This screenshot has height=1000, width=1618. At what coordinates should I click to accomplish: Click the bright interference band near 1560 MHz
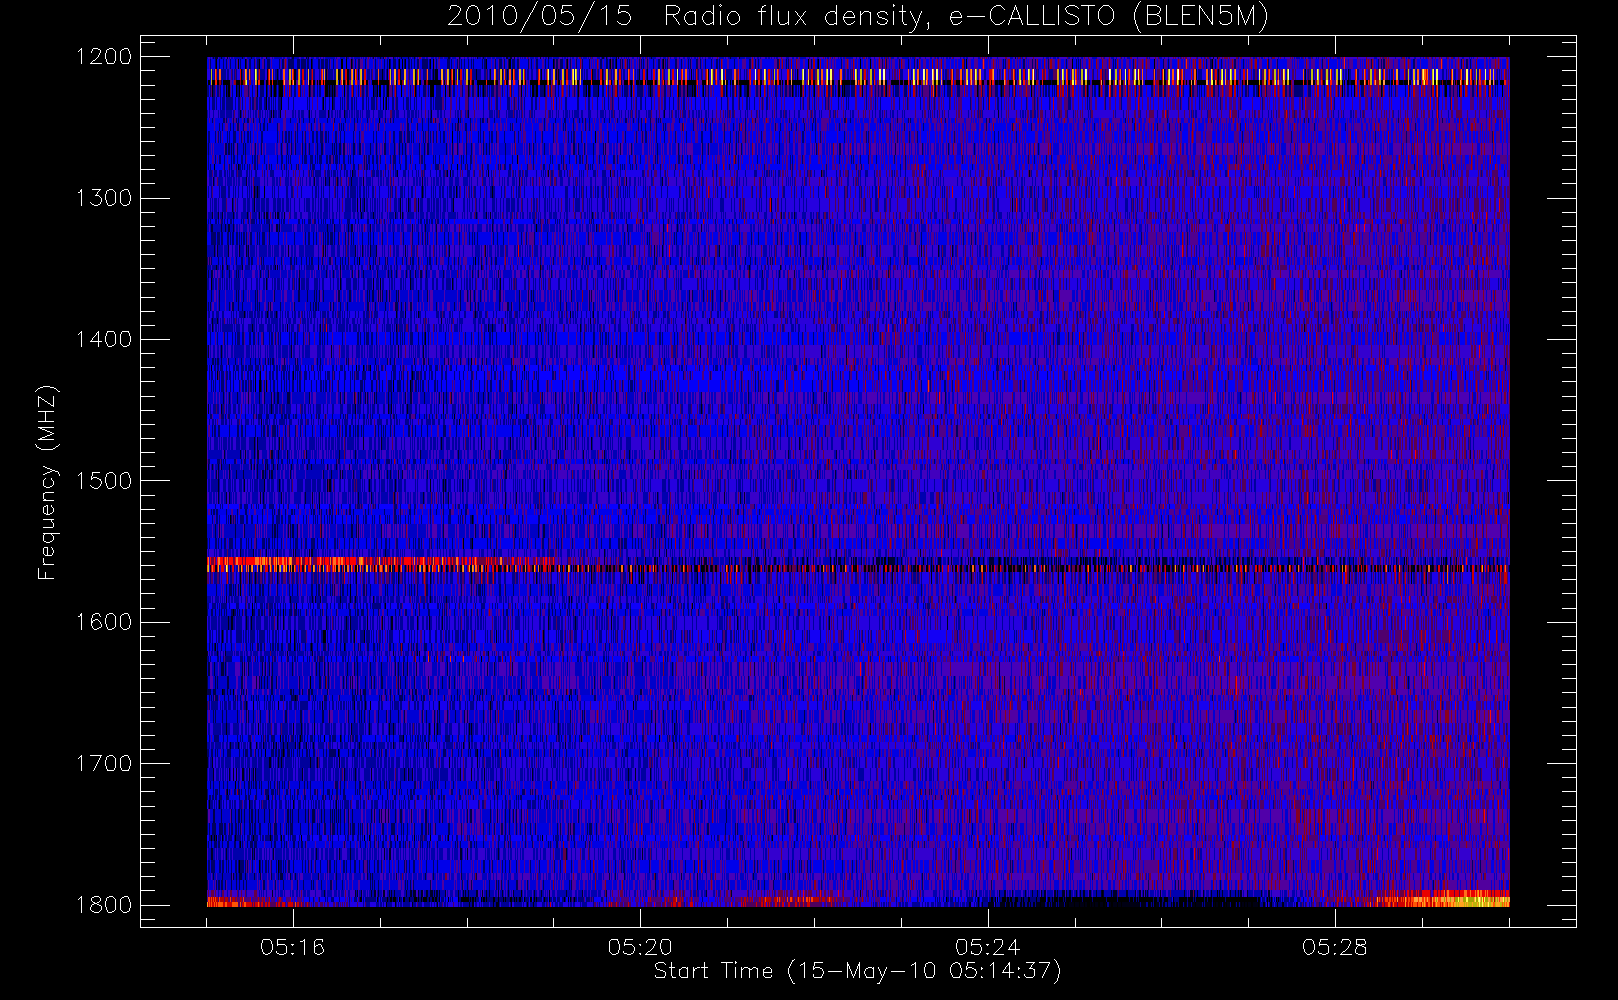click(858, 565)
